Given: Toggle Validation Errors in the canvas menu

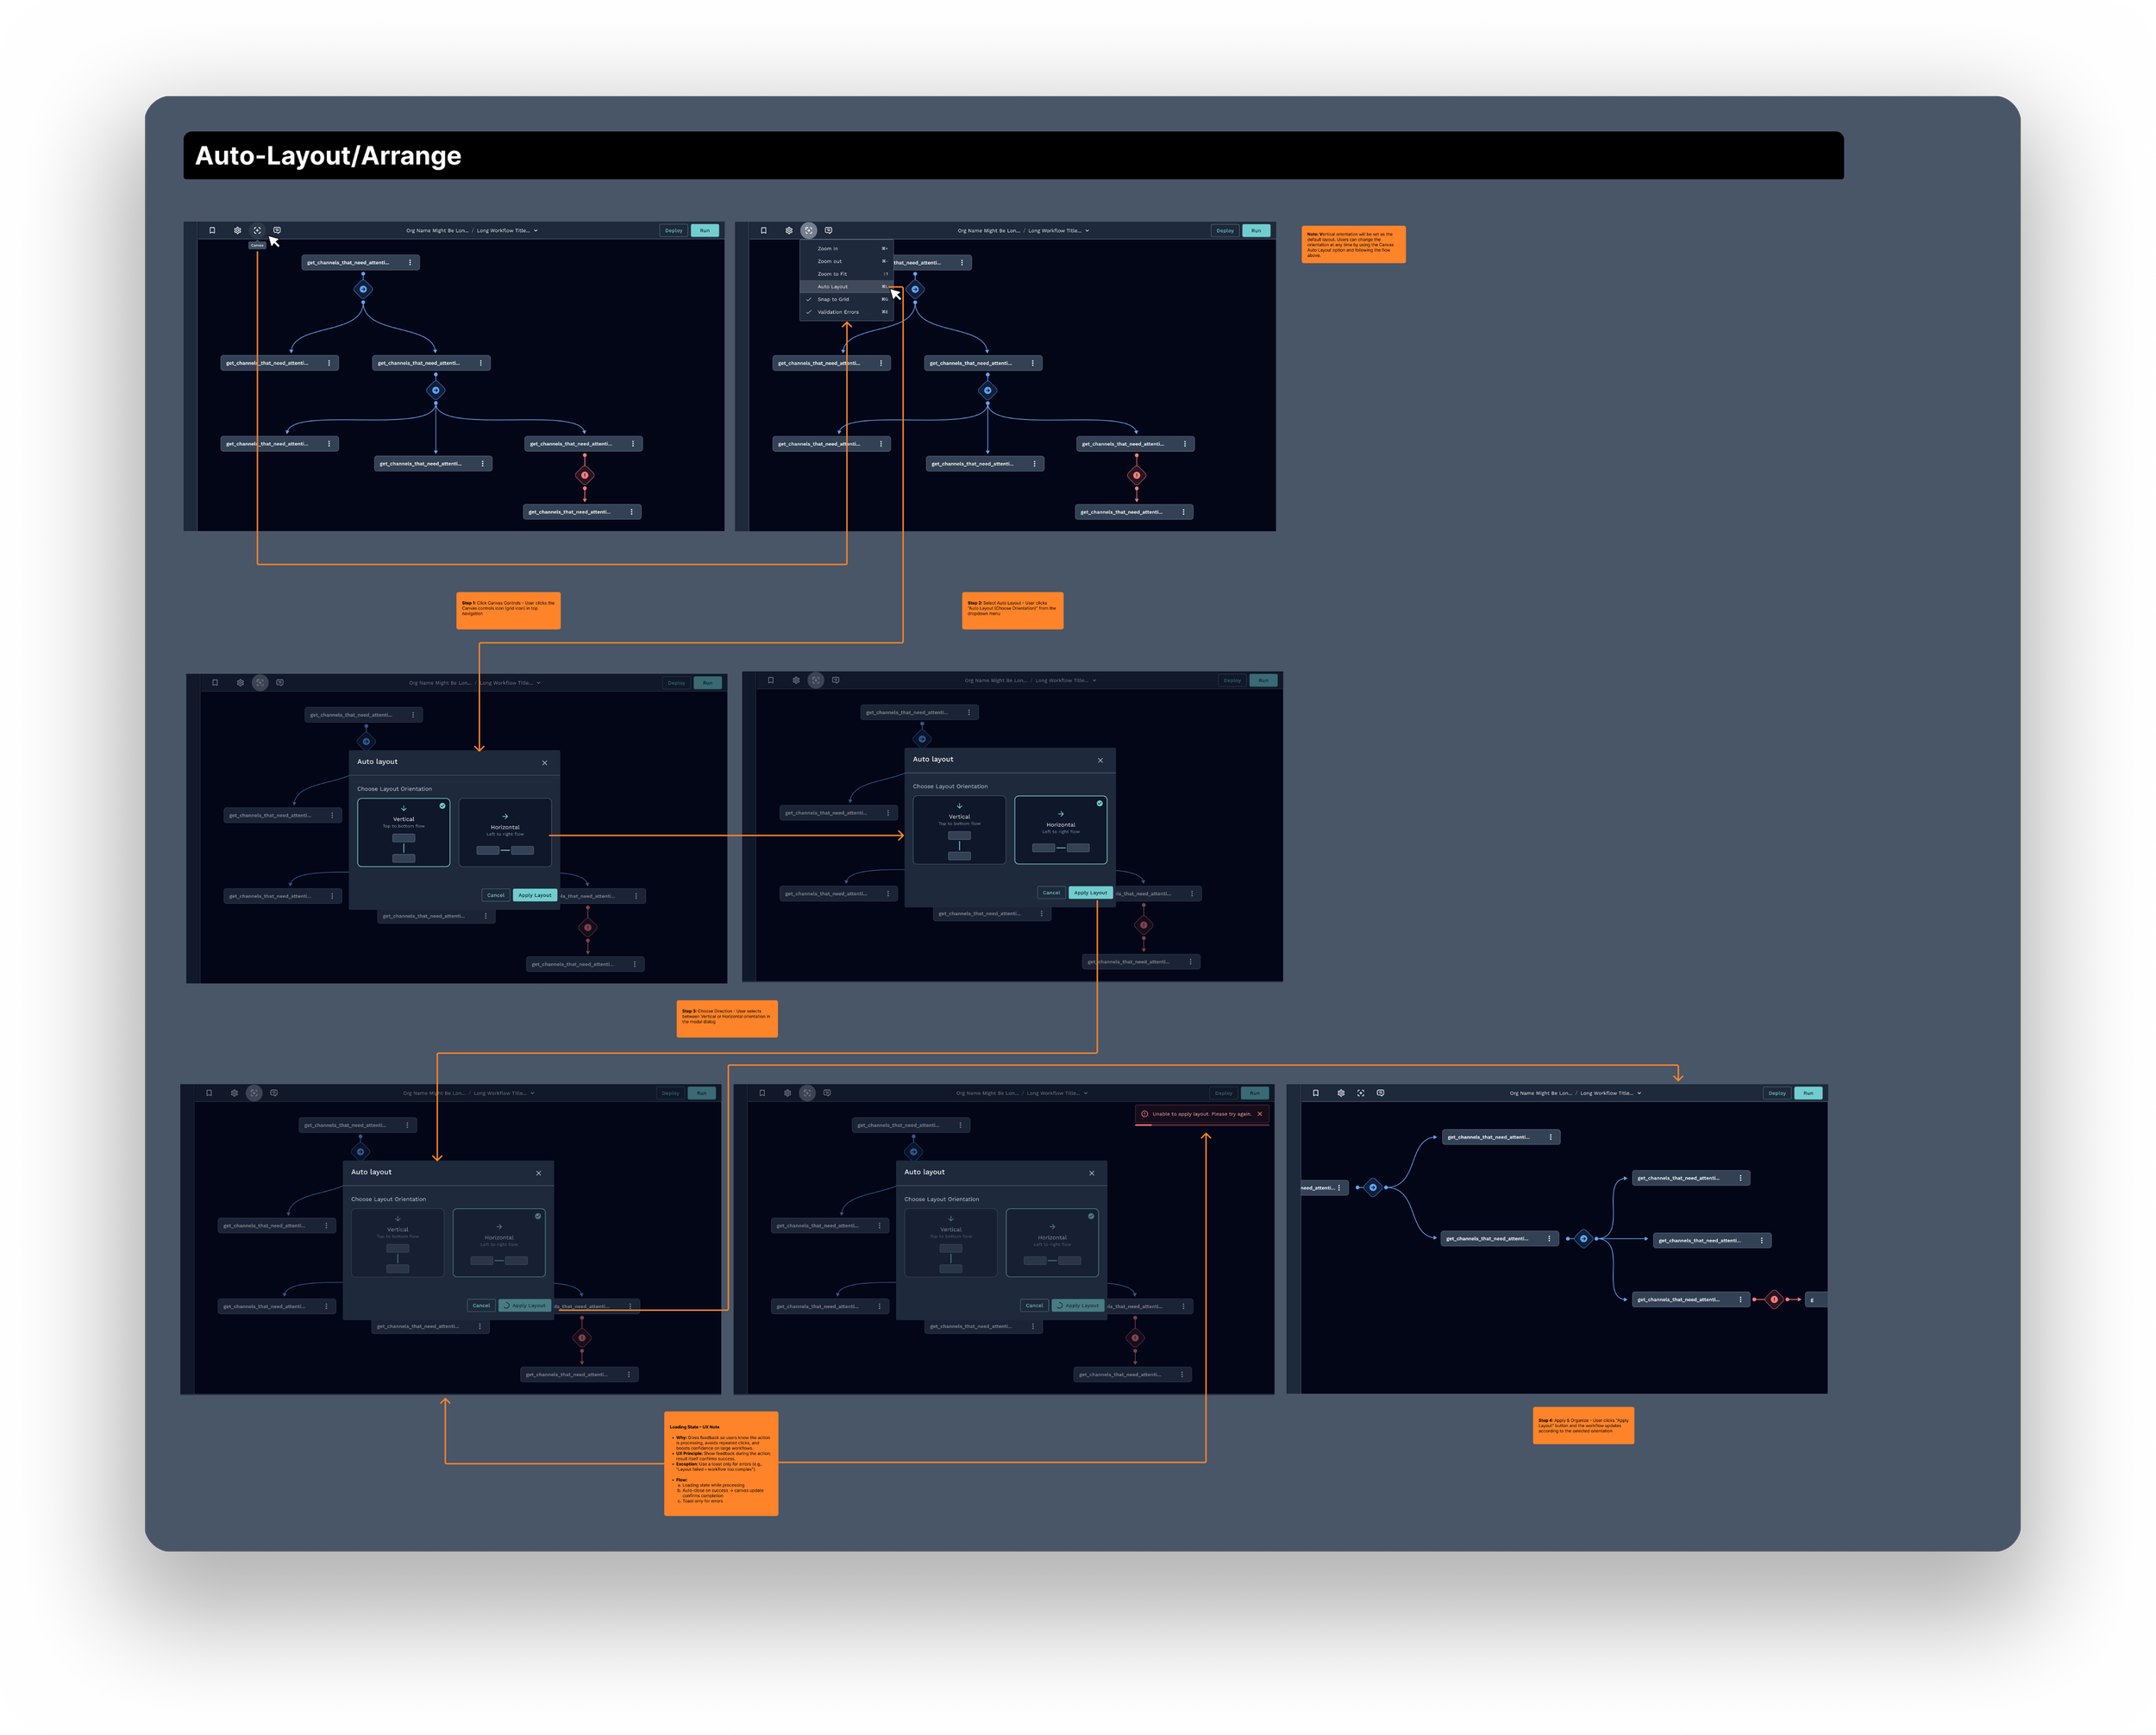Looking at the screenshot, I should point(837,312).
